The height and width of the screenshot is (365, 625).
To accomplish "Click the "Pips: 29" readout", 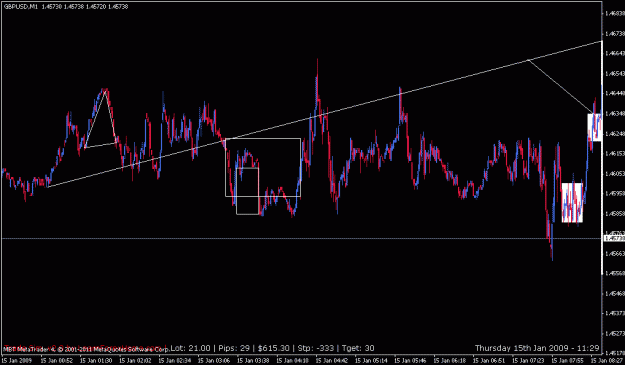I will tap(233, 348).
